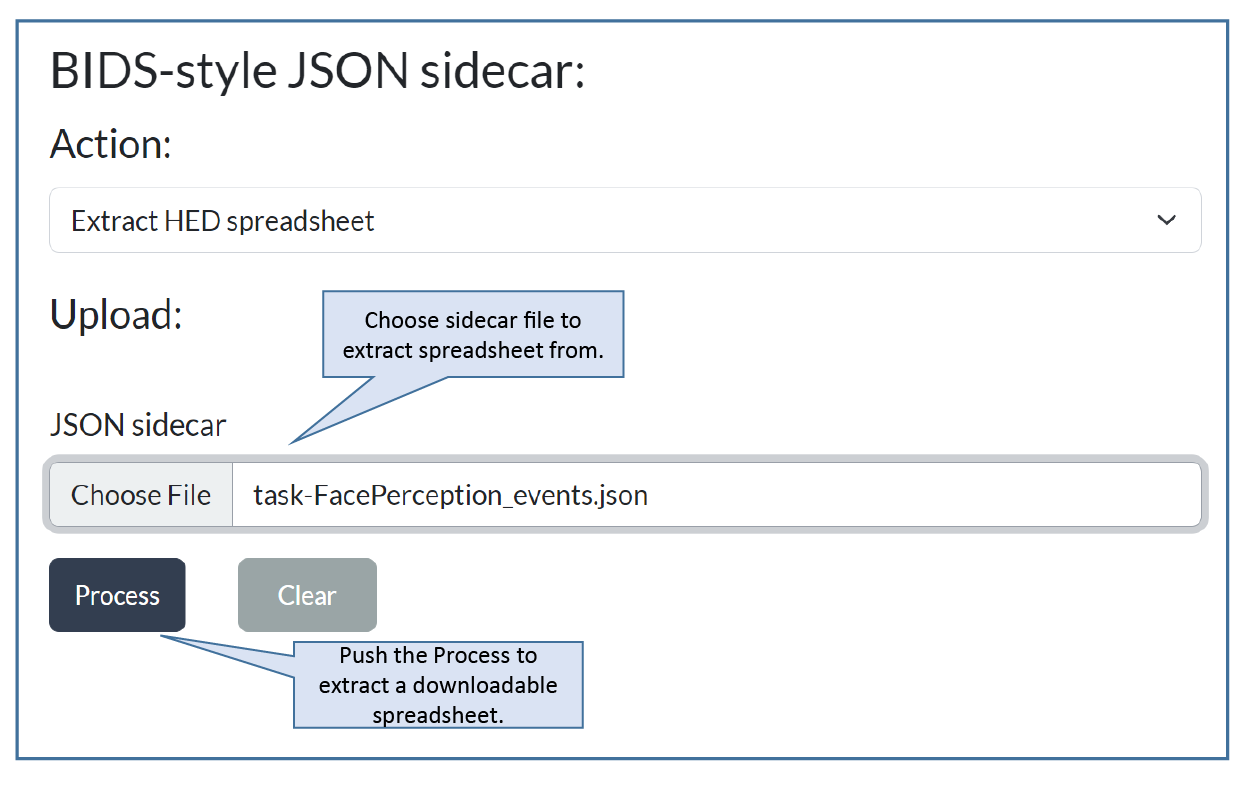Click the empty area right of the filename
This screenshot has height=794, width=1249.
click(x=920, y=495)
